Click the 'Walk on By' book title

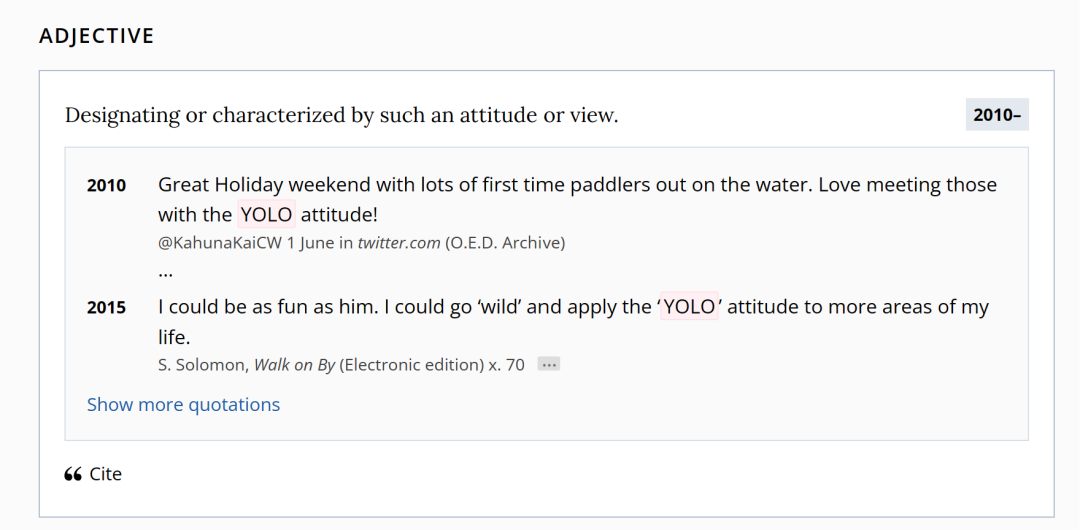pyautogui.click(x=294, y=365)
